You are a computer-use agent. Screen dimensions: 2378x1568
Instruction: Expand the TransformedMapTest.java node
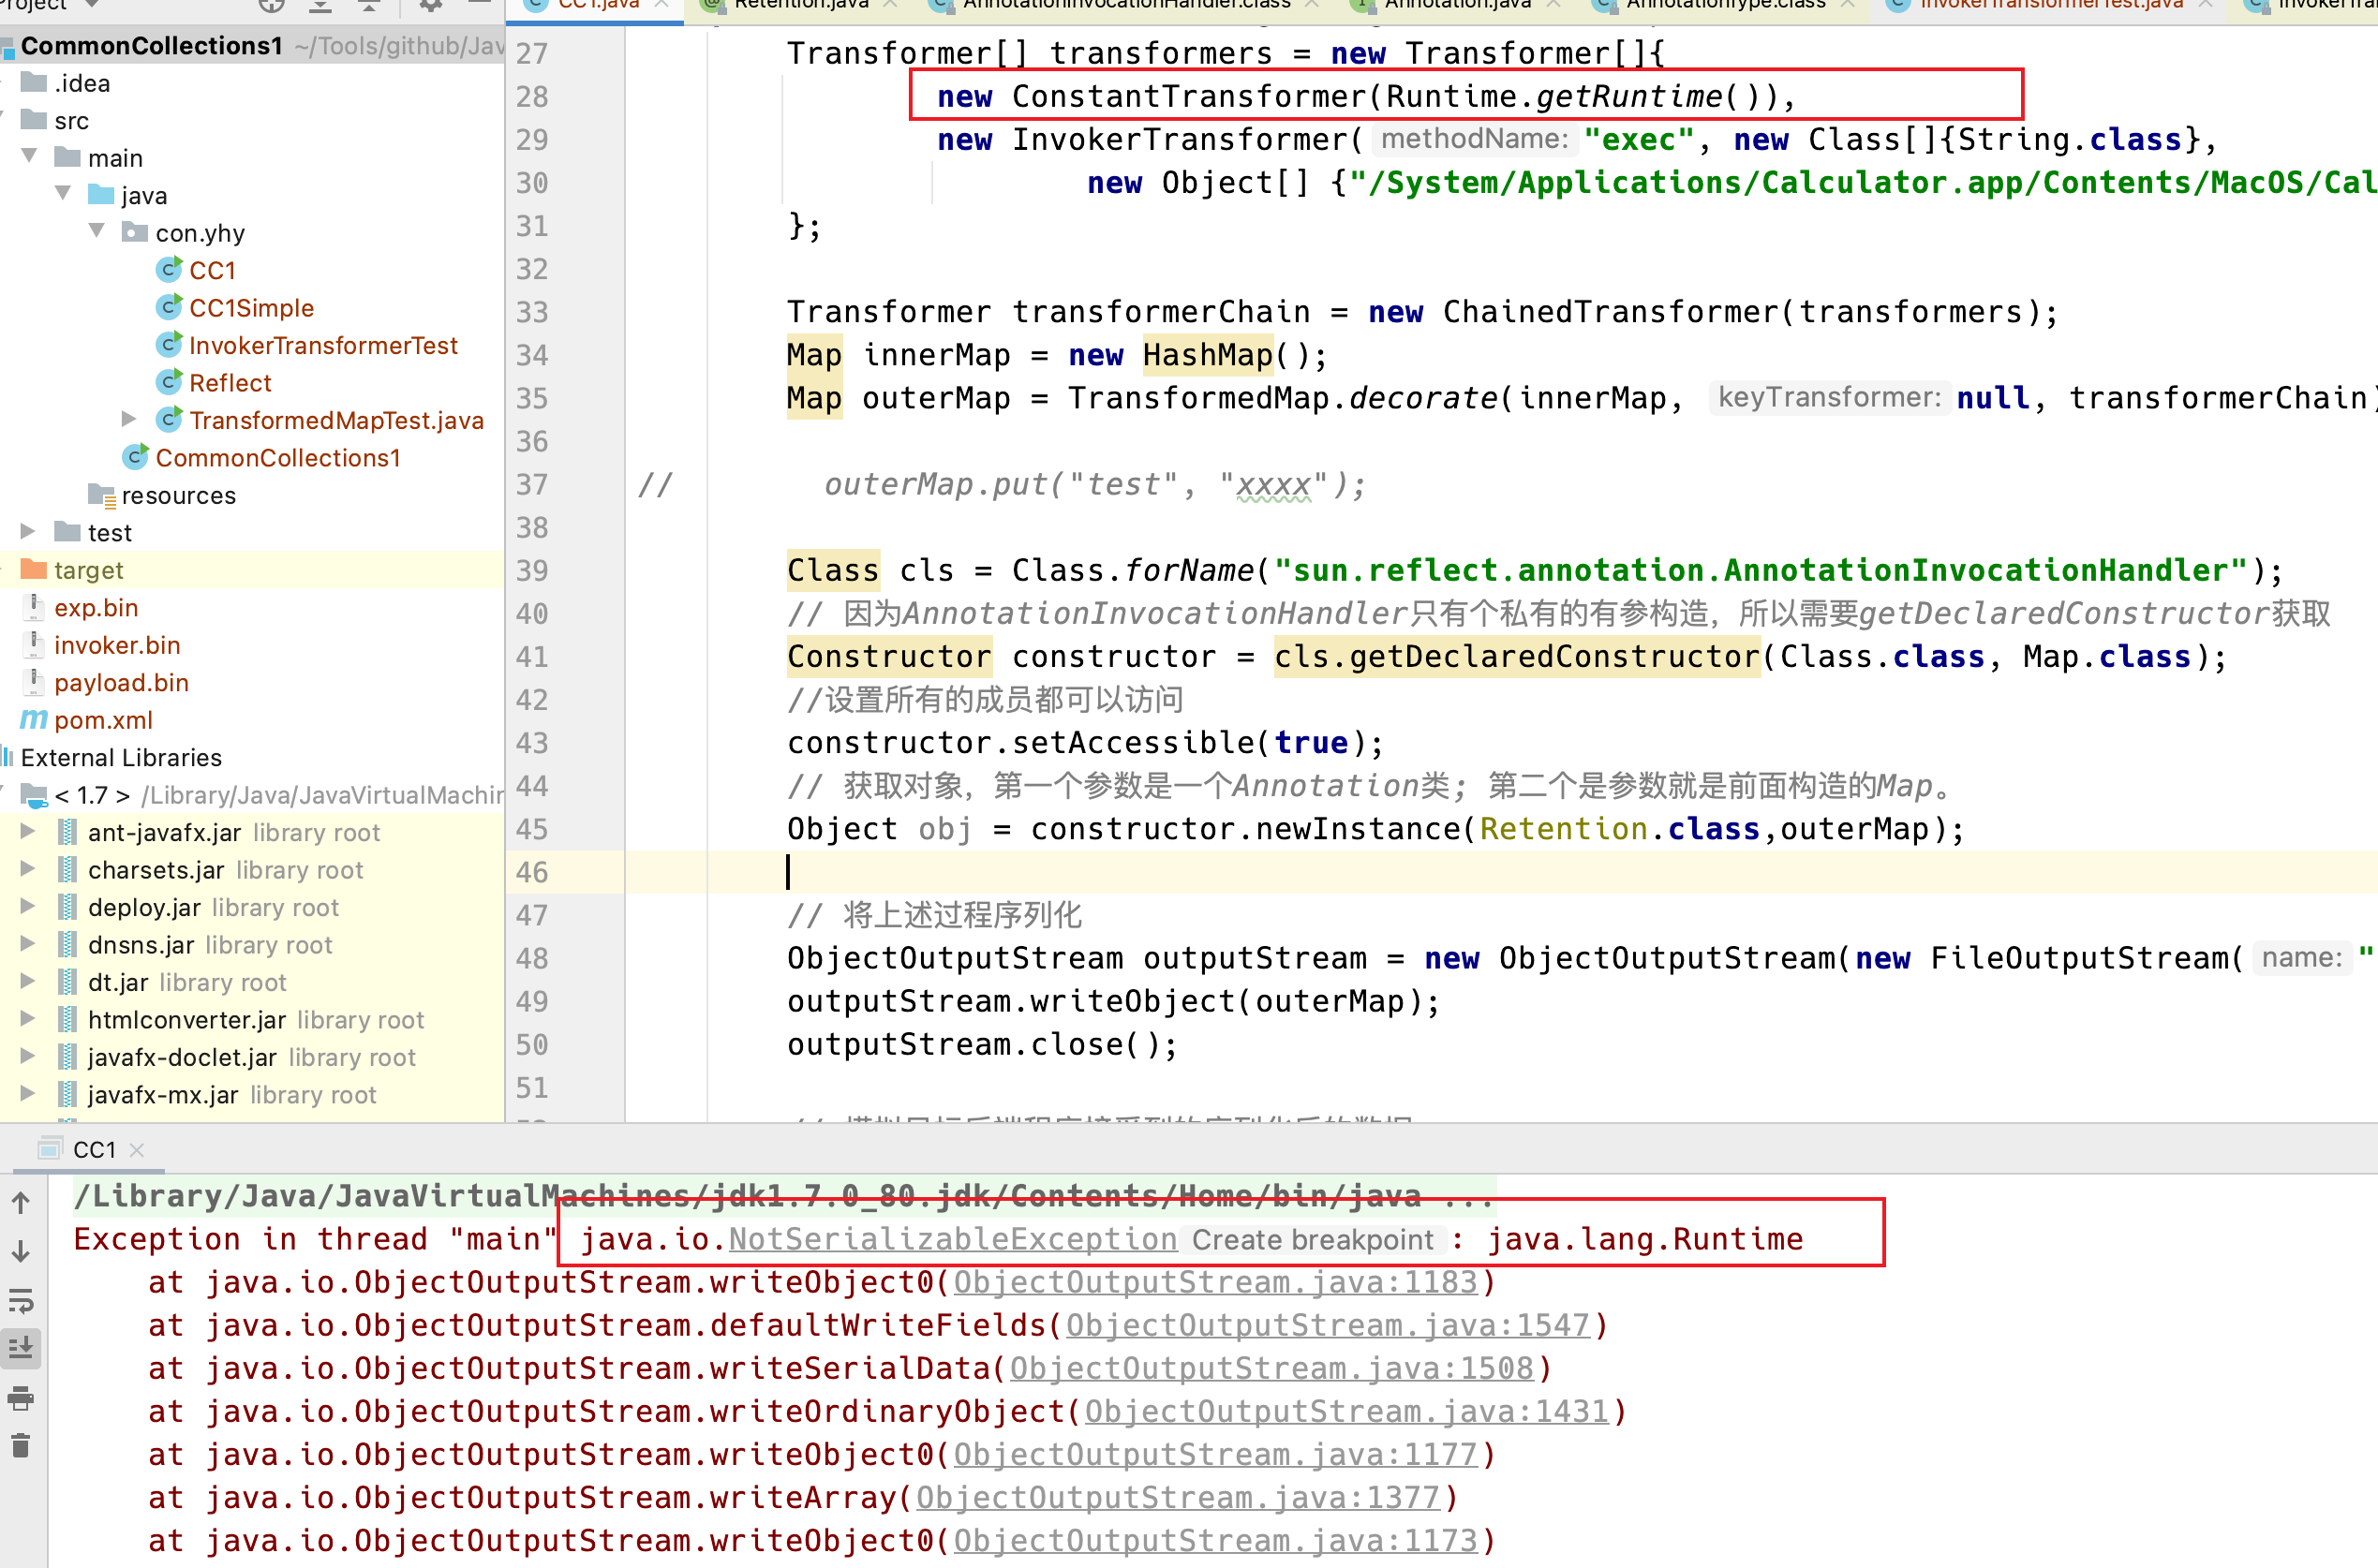click(x=129, y=419)
